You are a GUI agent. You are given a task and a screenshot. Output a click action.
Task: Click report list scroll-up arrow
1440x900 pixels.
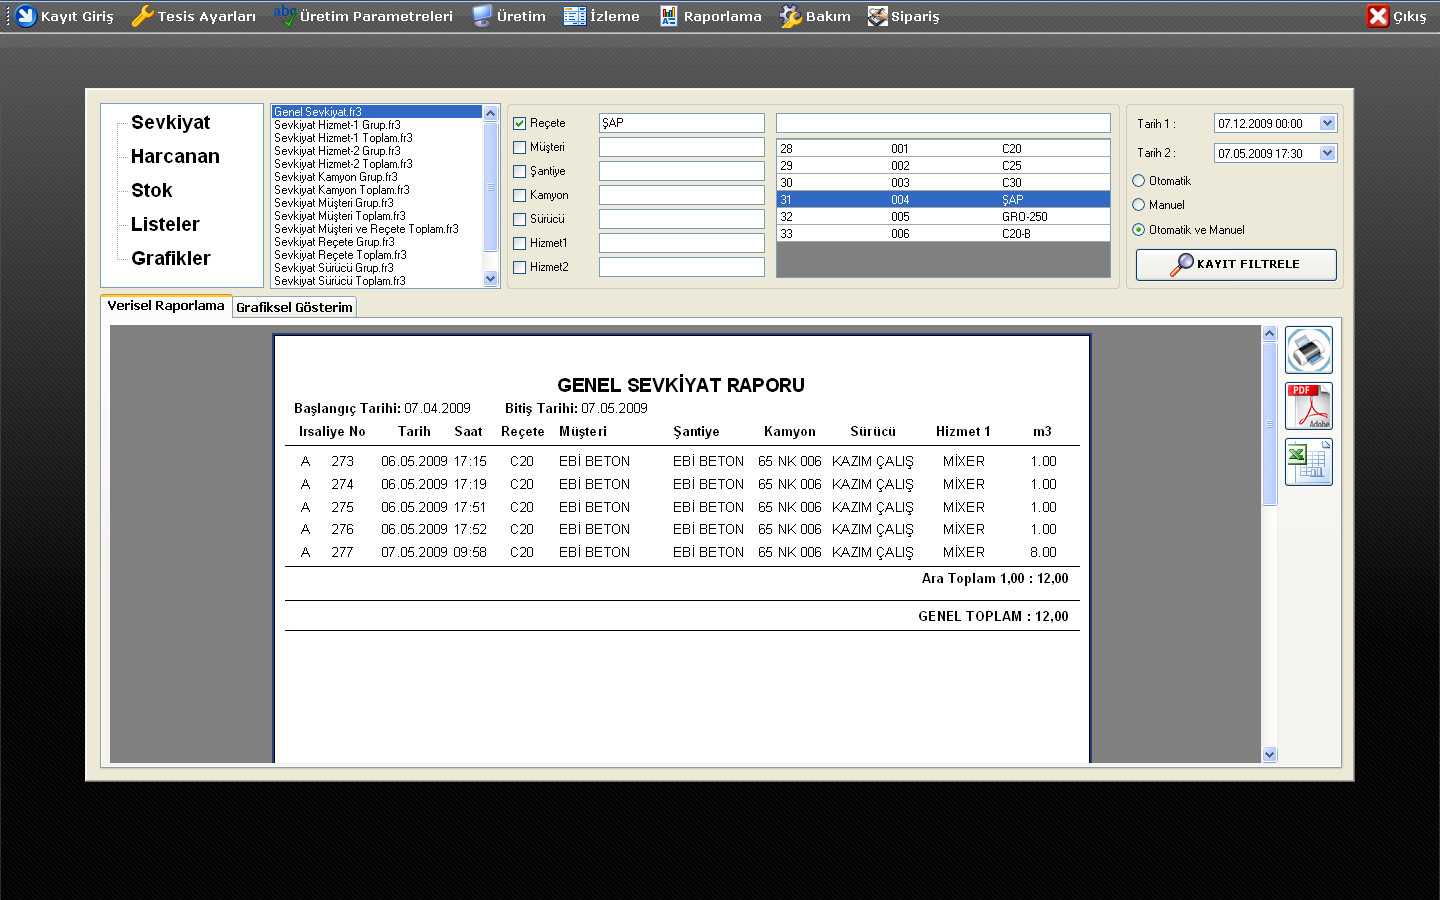(x=491, y=113)
